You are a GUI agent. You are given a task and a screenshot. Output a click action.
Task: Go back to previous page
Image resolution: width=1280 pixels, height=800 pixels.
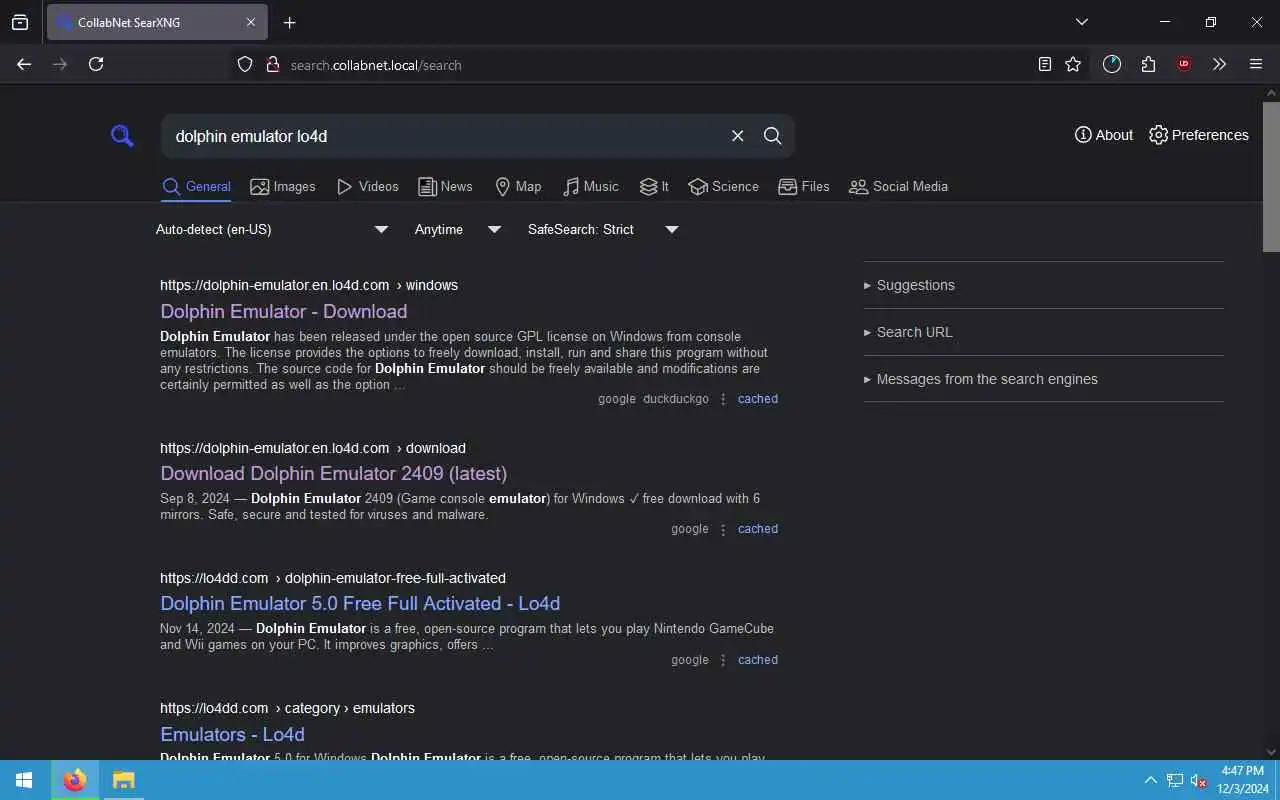point(24,64)
